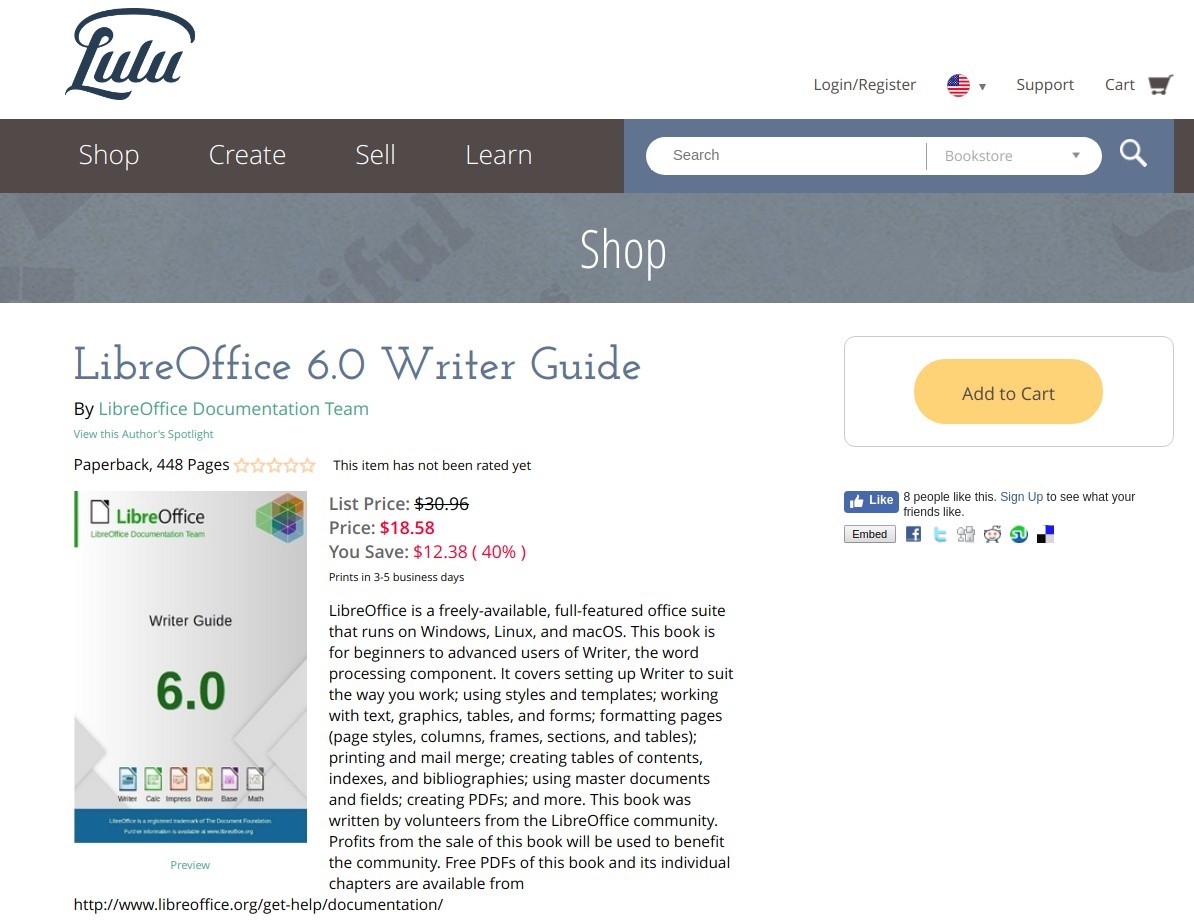This screenshot has width=1194, height=923.
Task: Click the libreoffice.org documentation URL text
Action: point(258,905)
